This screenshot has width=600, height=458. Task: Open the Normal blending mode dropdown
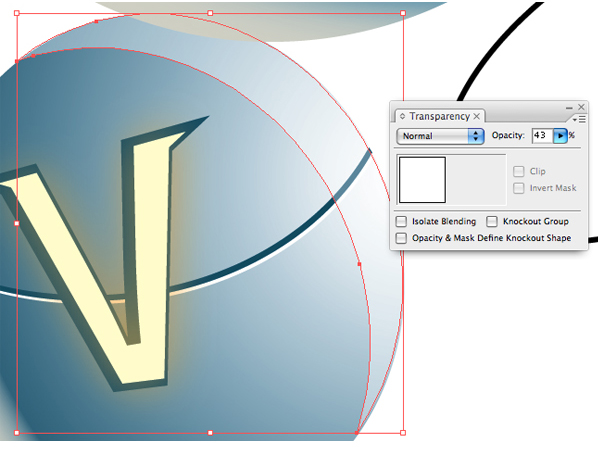coord(440,136)
